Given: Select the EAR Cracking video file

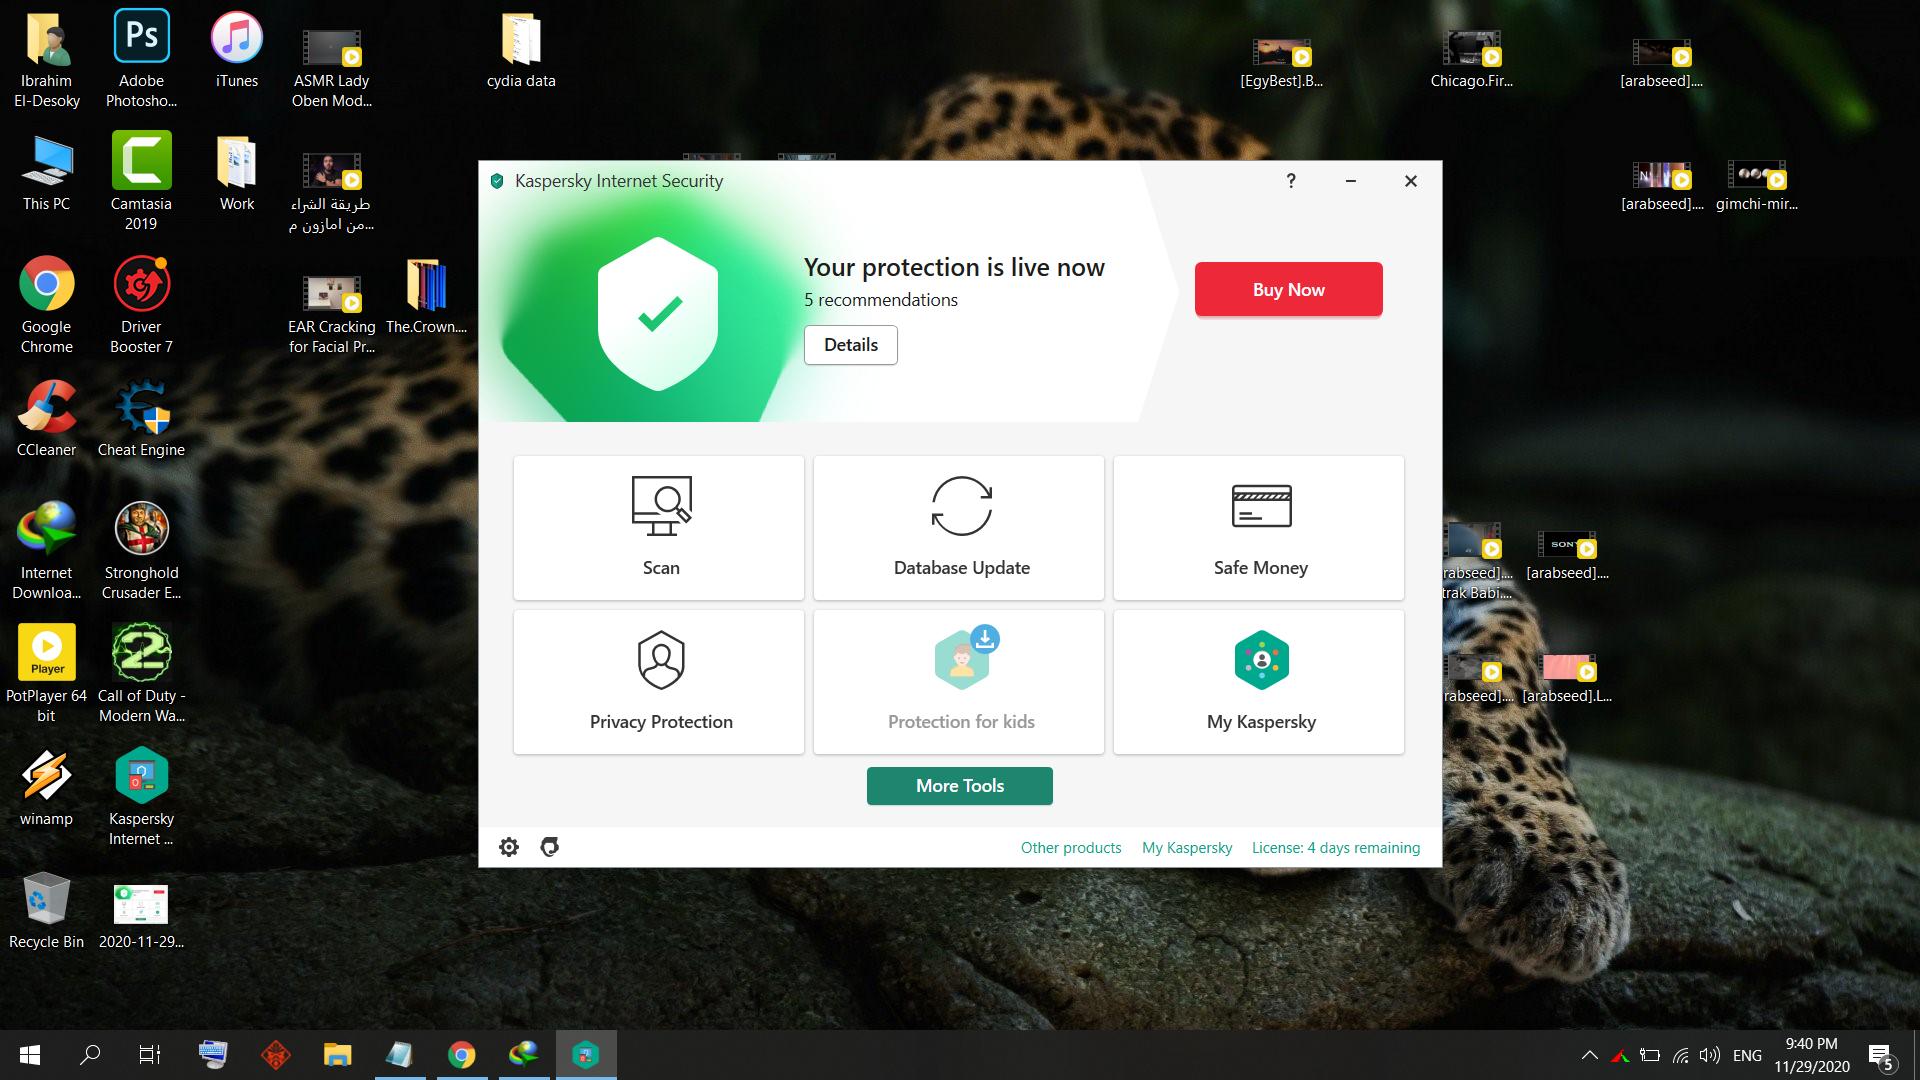Looking at the screenshot, I should click(x=332, y=315).
